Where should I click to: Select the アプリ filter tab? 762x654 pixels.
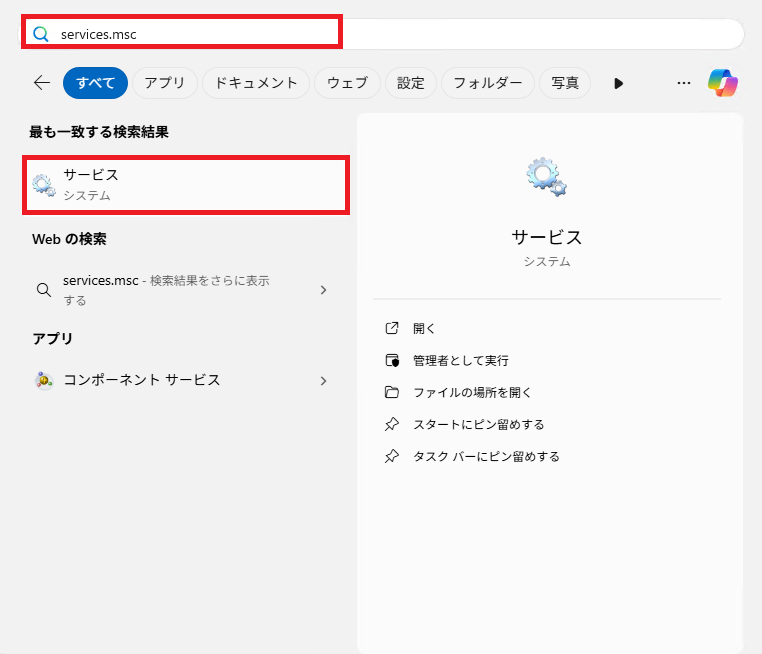pyautogui.click(x=165, y=83)
